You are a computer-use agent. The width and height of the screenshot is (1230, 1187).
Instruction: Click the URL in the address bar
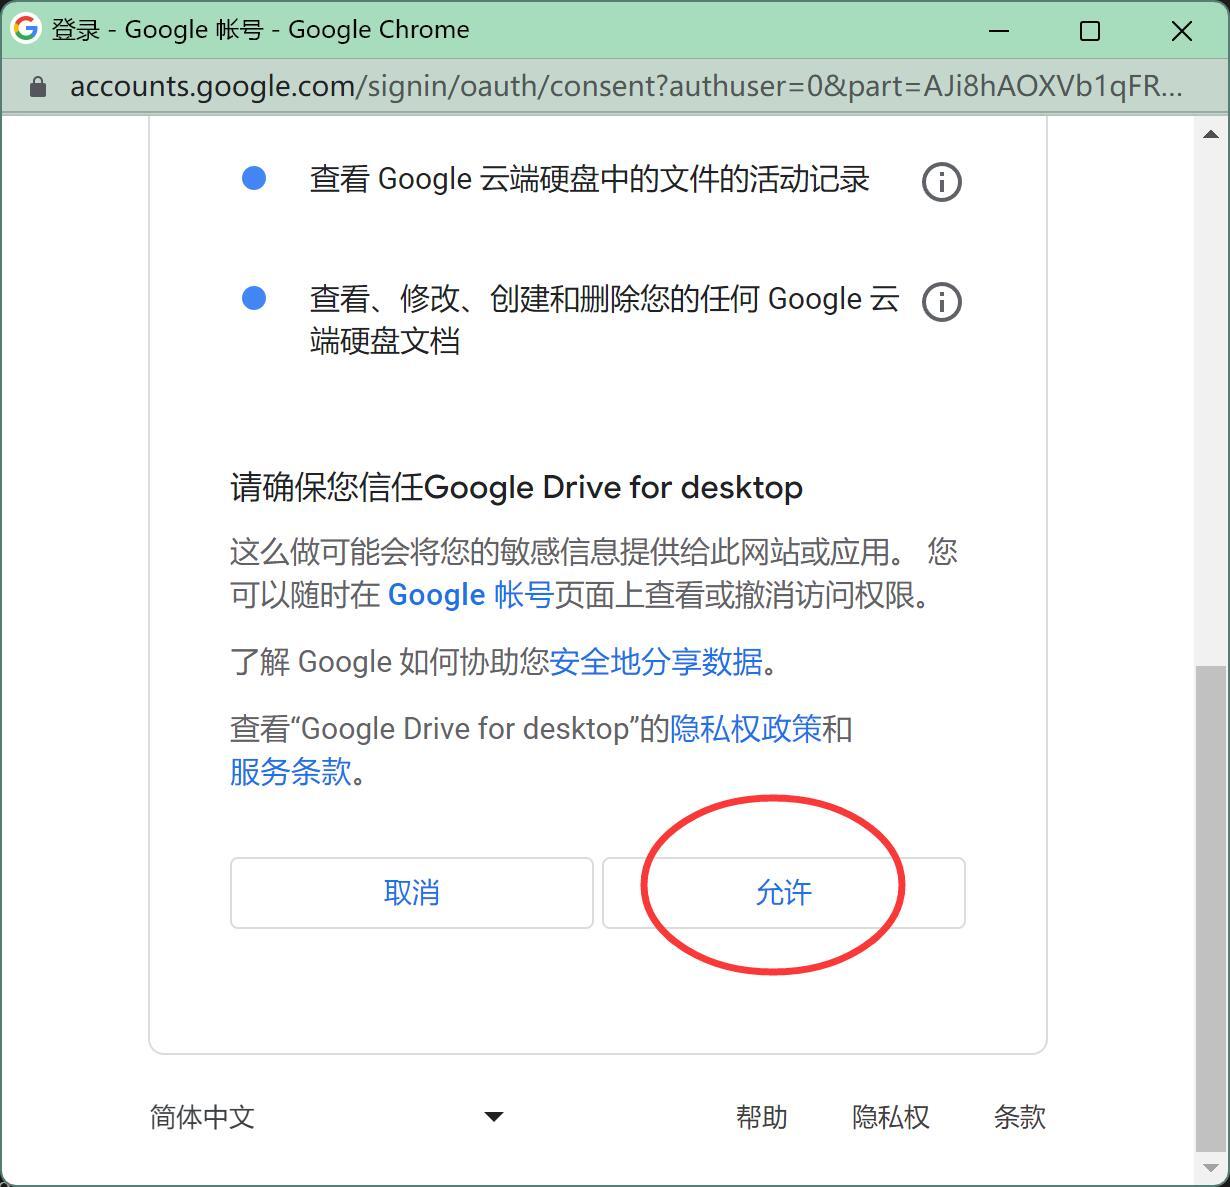pyautogui.click(x=626, y=87)
